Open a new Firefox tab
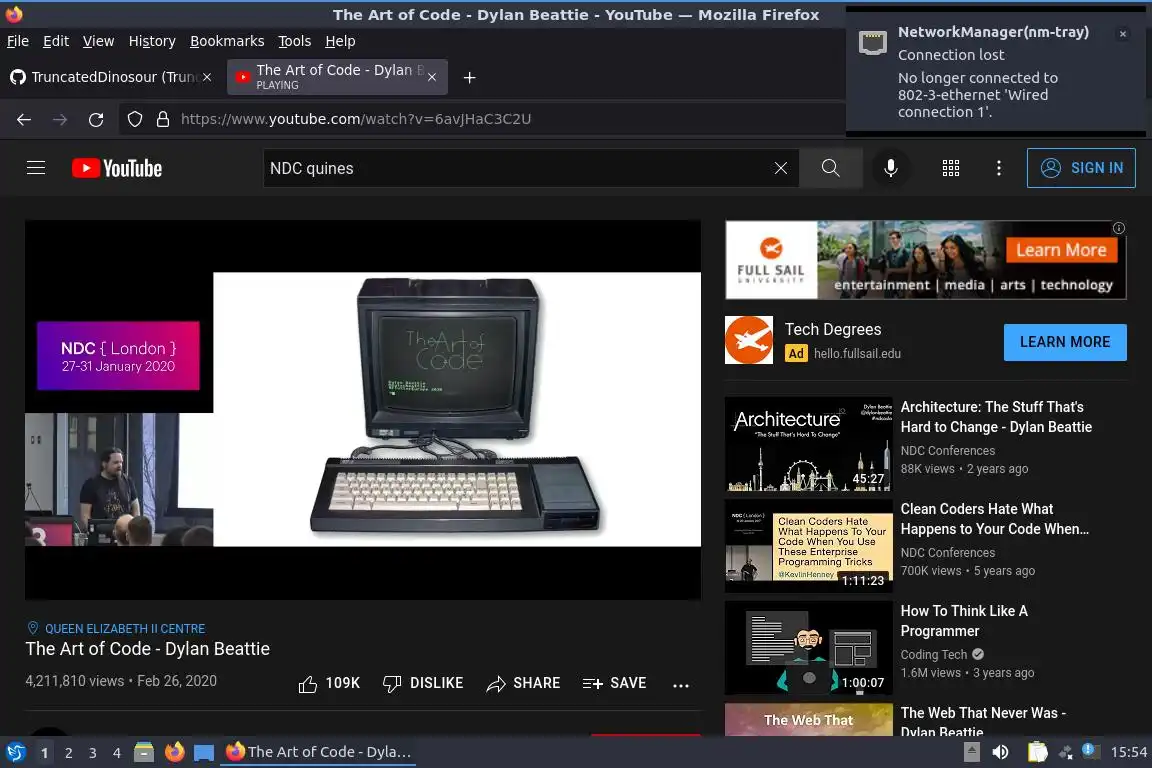This screenshot has width=1152, height=768. 469,77
